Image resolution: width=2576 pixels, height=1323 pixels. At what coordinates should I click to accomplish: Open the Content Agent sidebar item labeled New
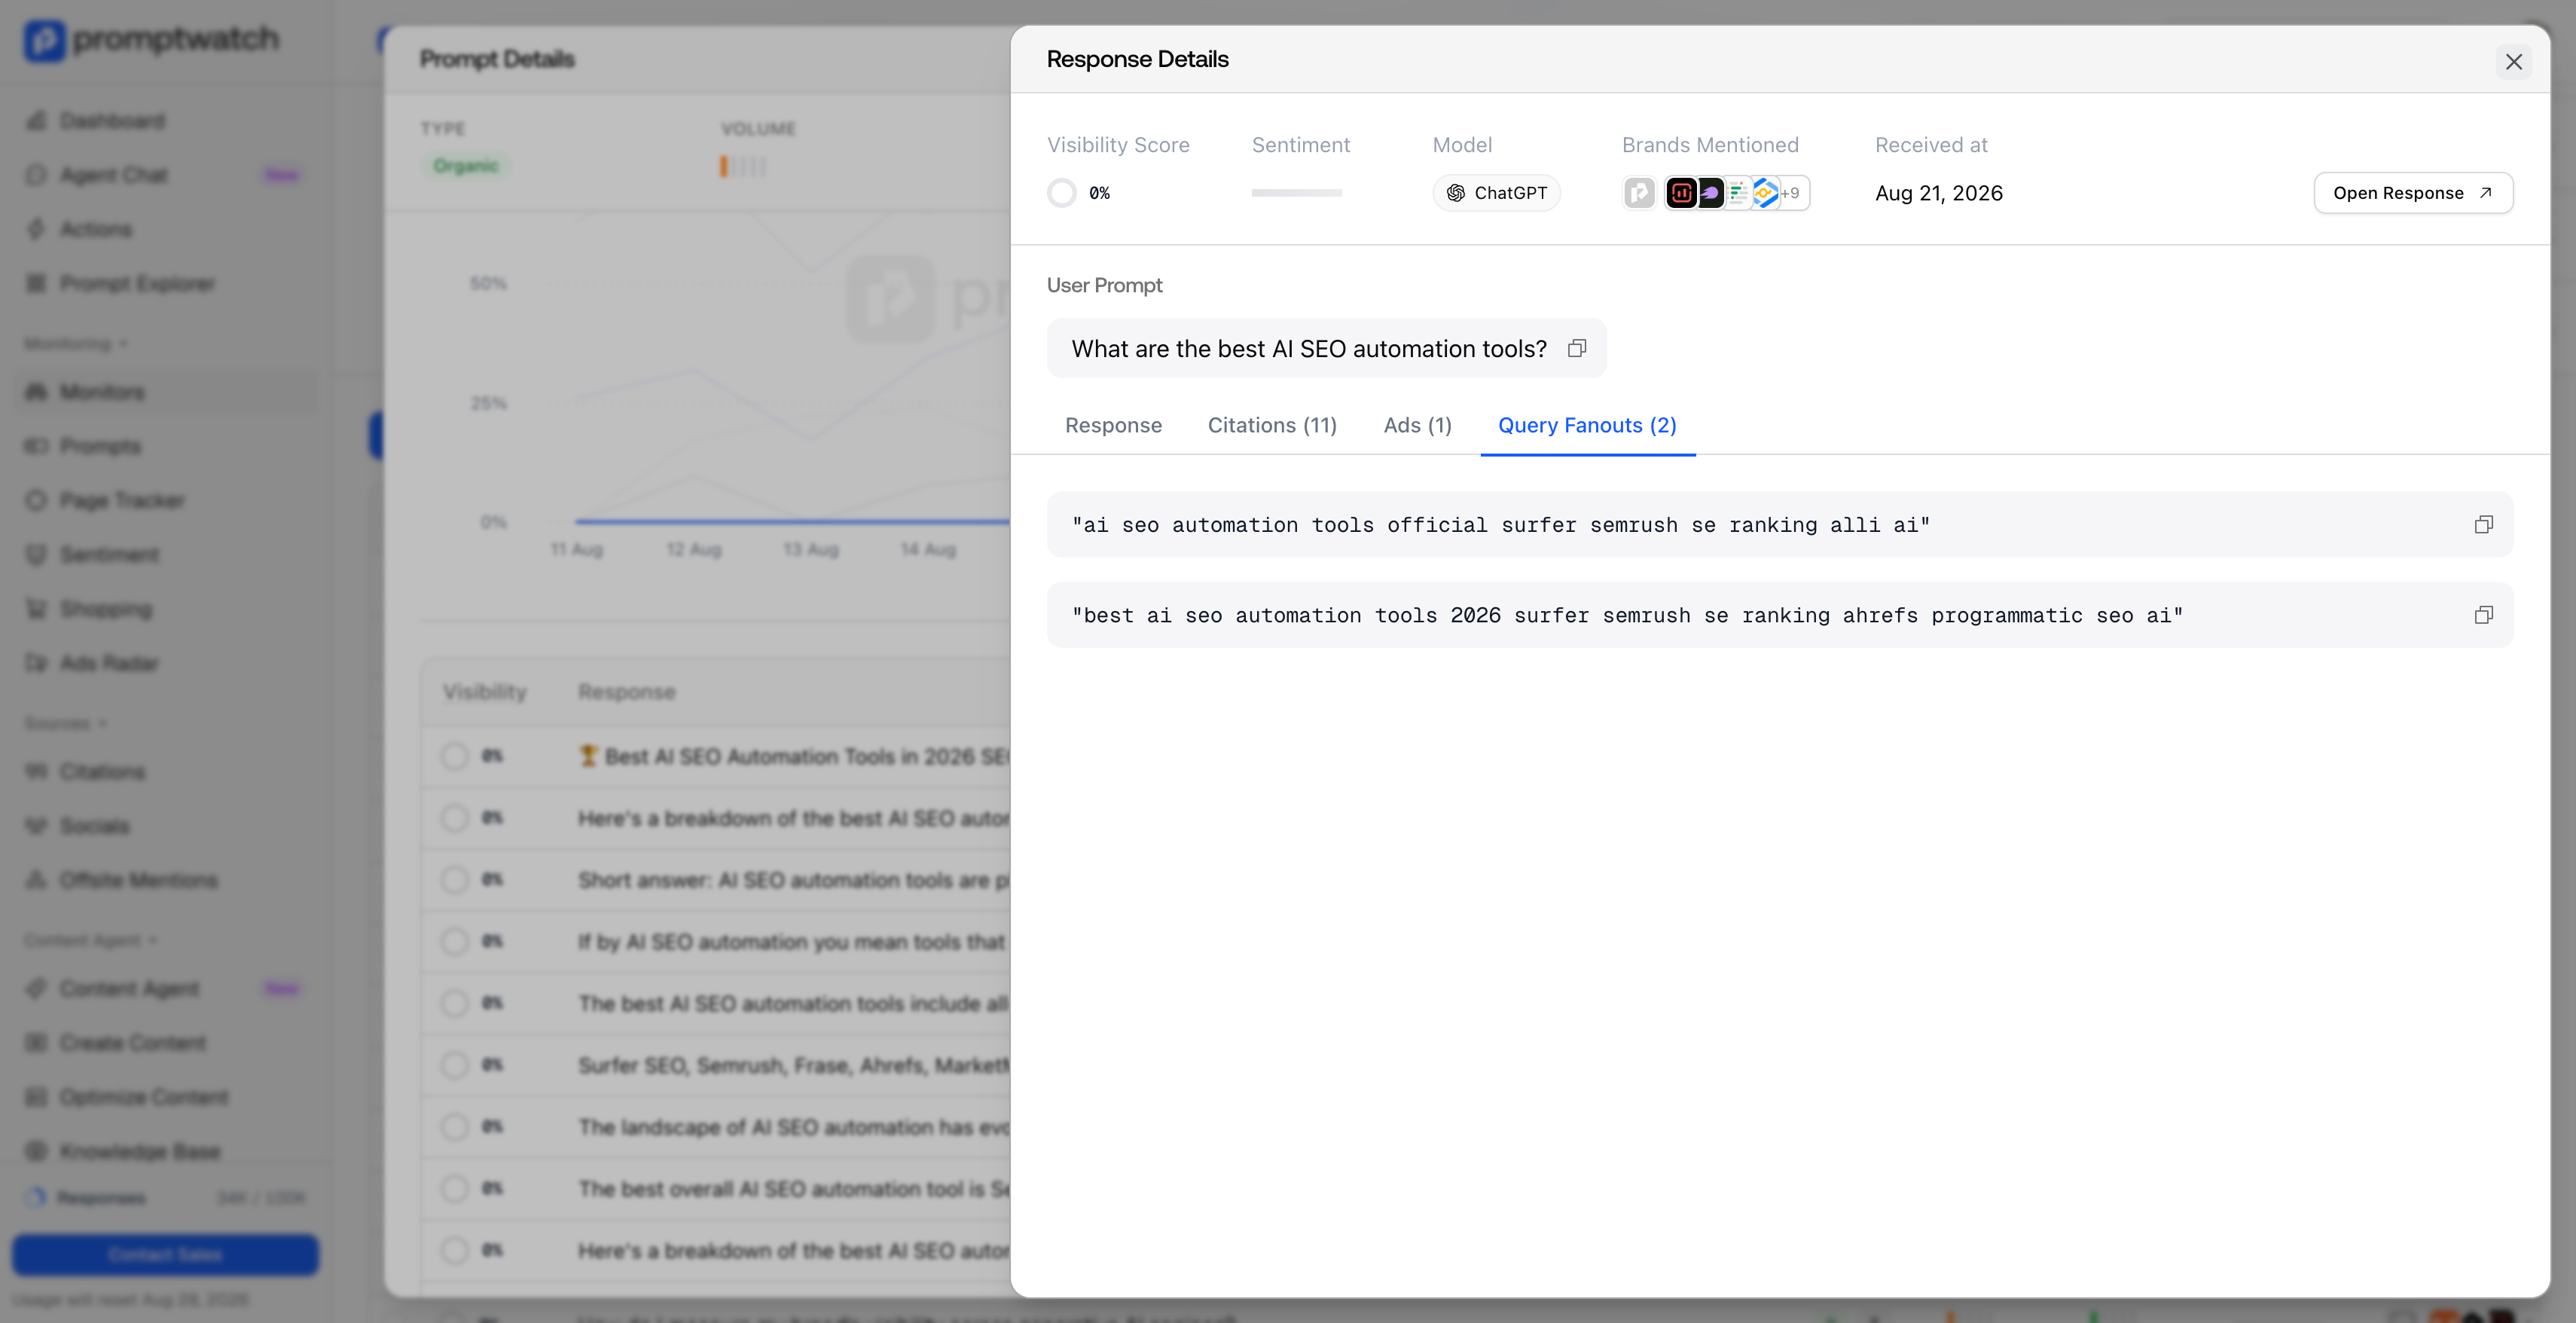(x=165, y=989)
